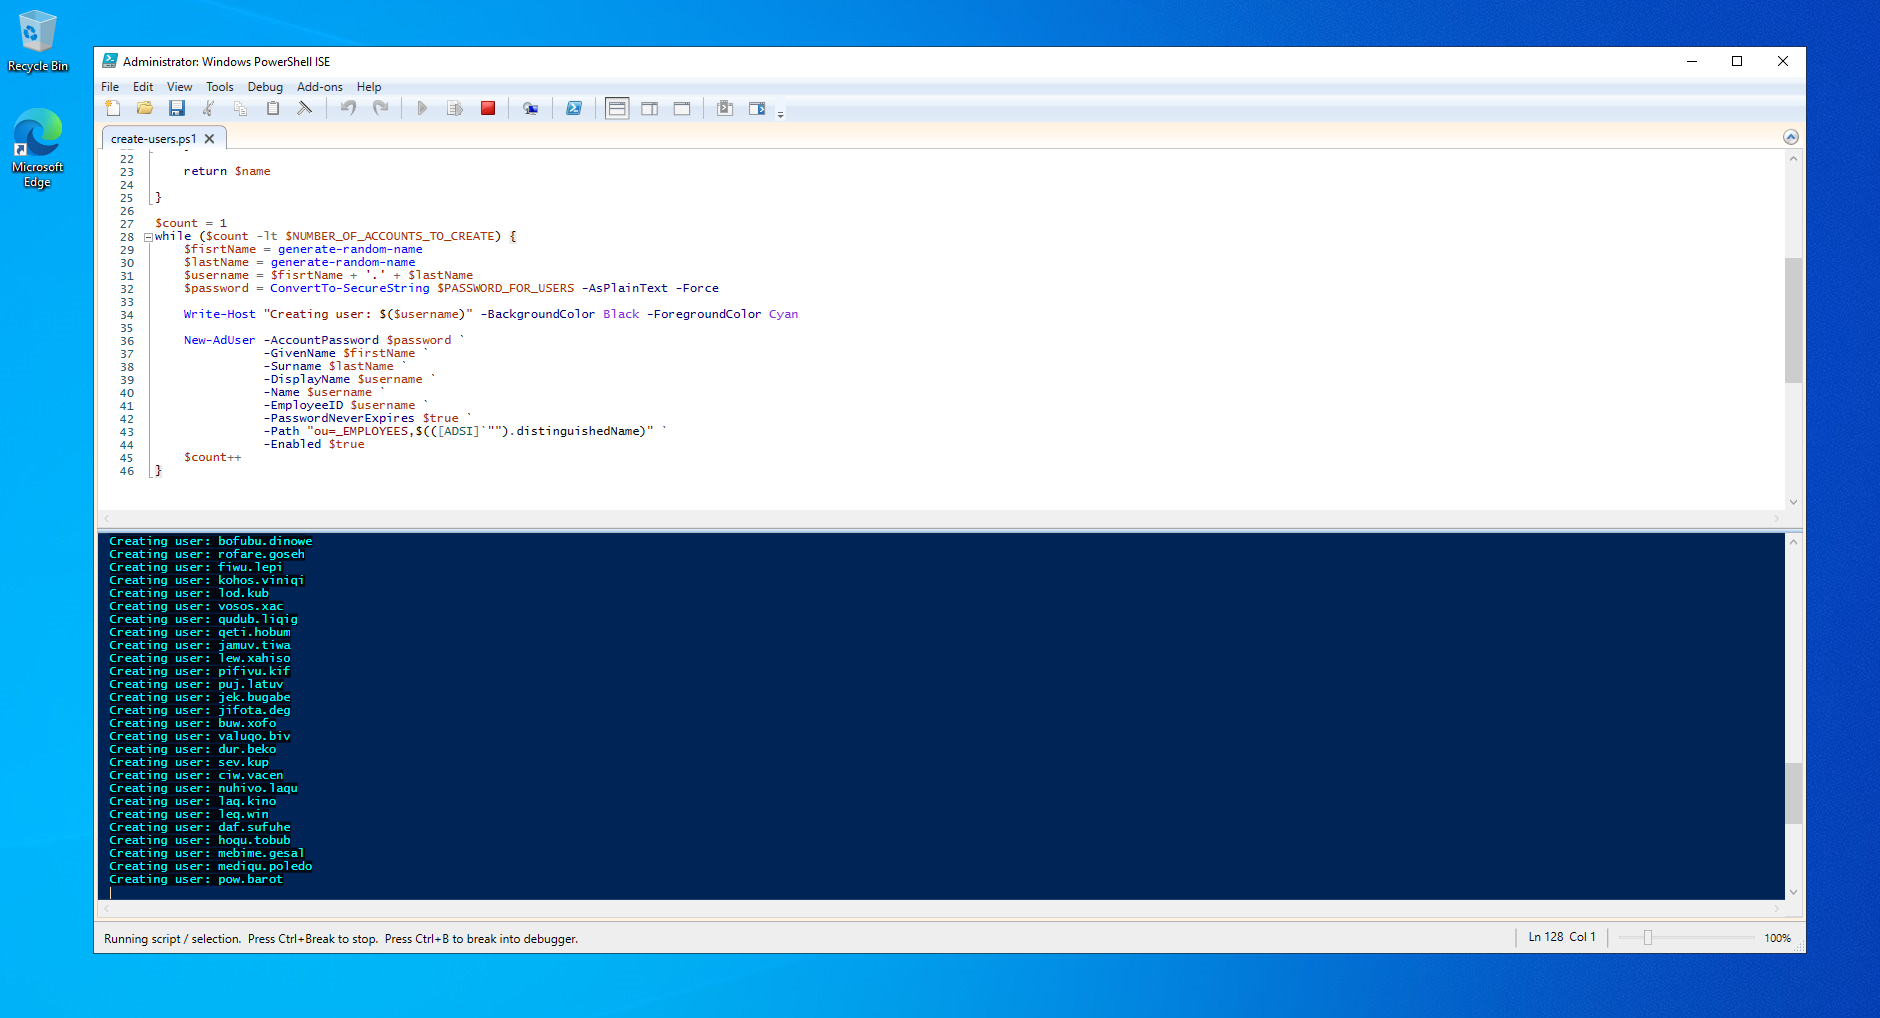Click 'Cyan' color value in line 34
This screenshot has height=1018, width=1880.
pyautogui.click(x=783, y=314)
